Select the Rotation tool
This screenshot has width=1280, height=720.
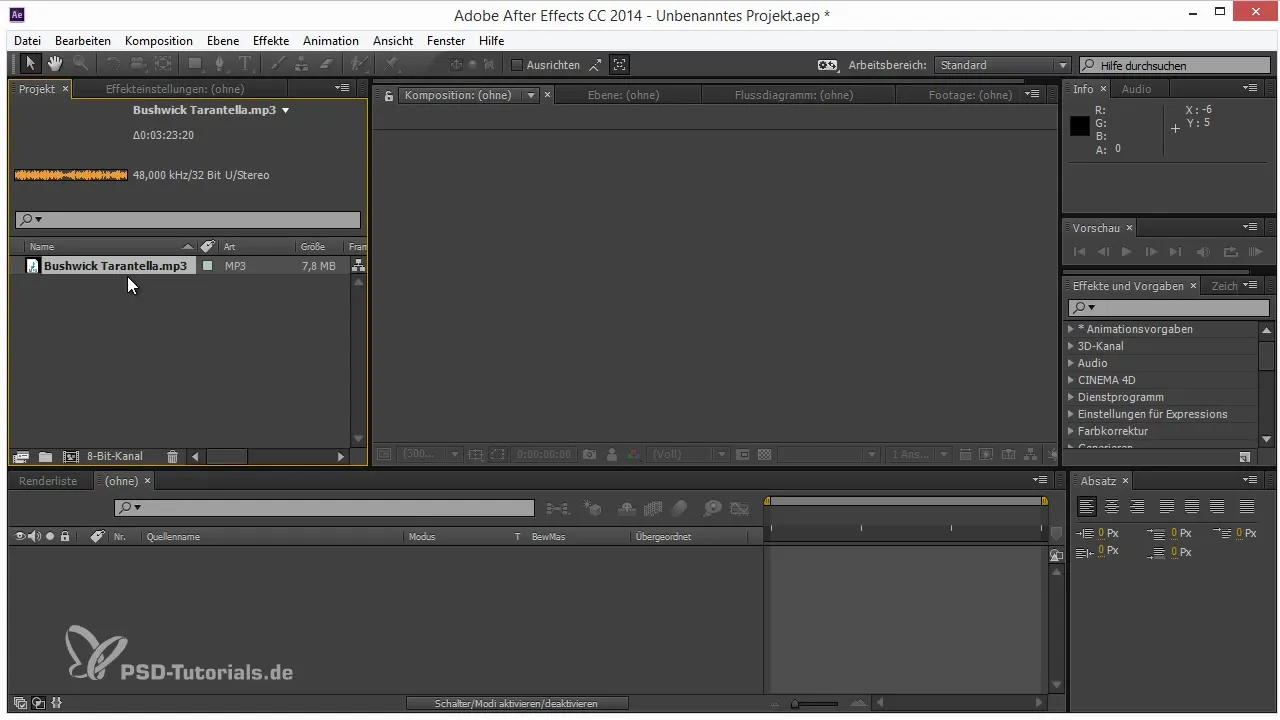click(113, 64)
